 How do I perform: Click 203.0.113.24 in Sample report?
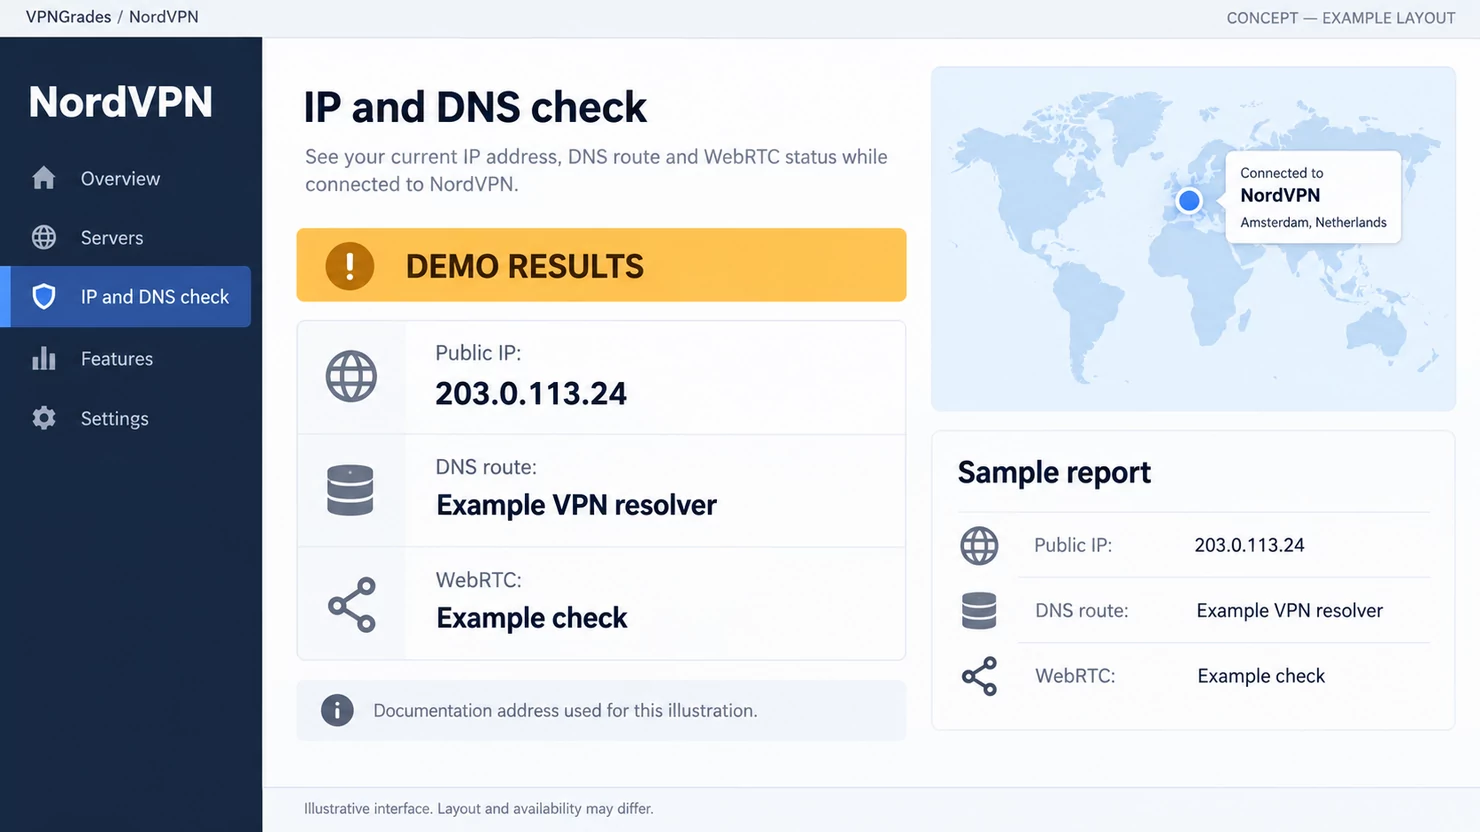point(1249,545)
